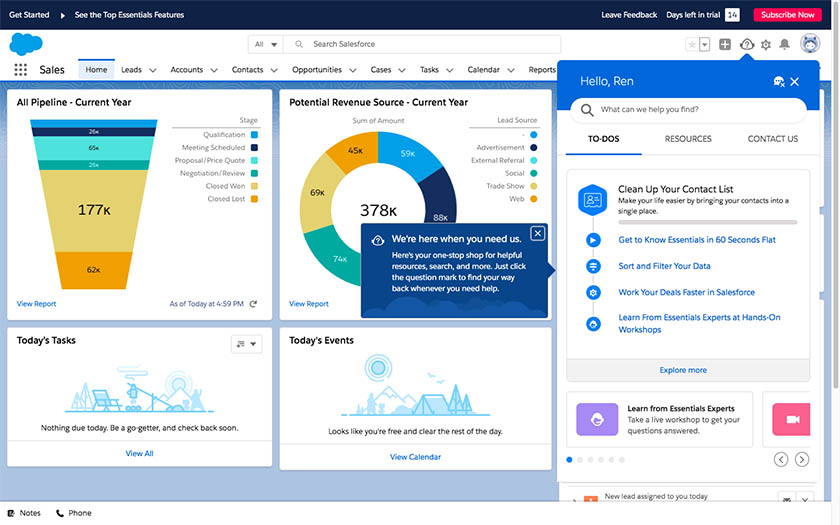This screenshot has height=525, width=840.
Task: Click the Subscribe Now button
Action: tap(787, 15)
